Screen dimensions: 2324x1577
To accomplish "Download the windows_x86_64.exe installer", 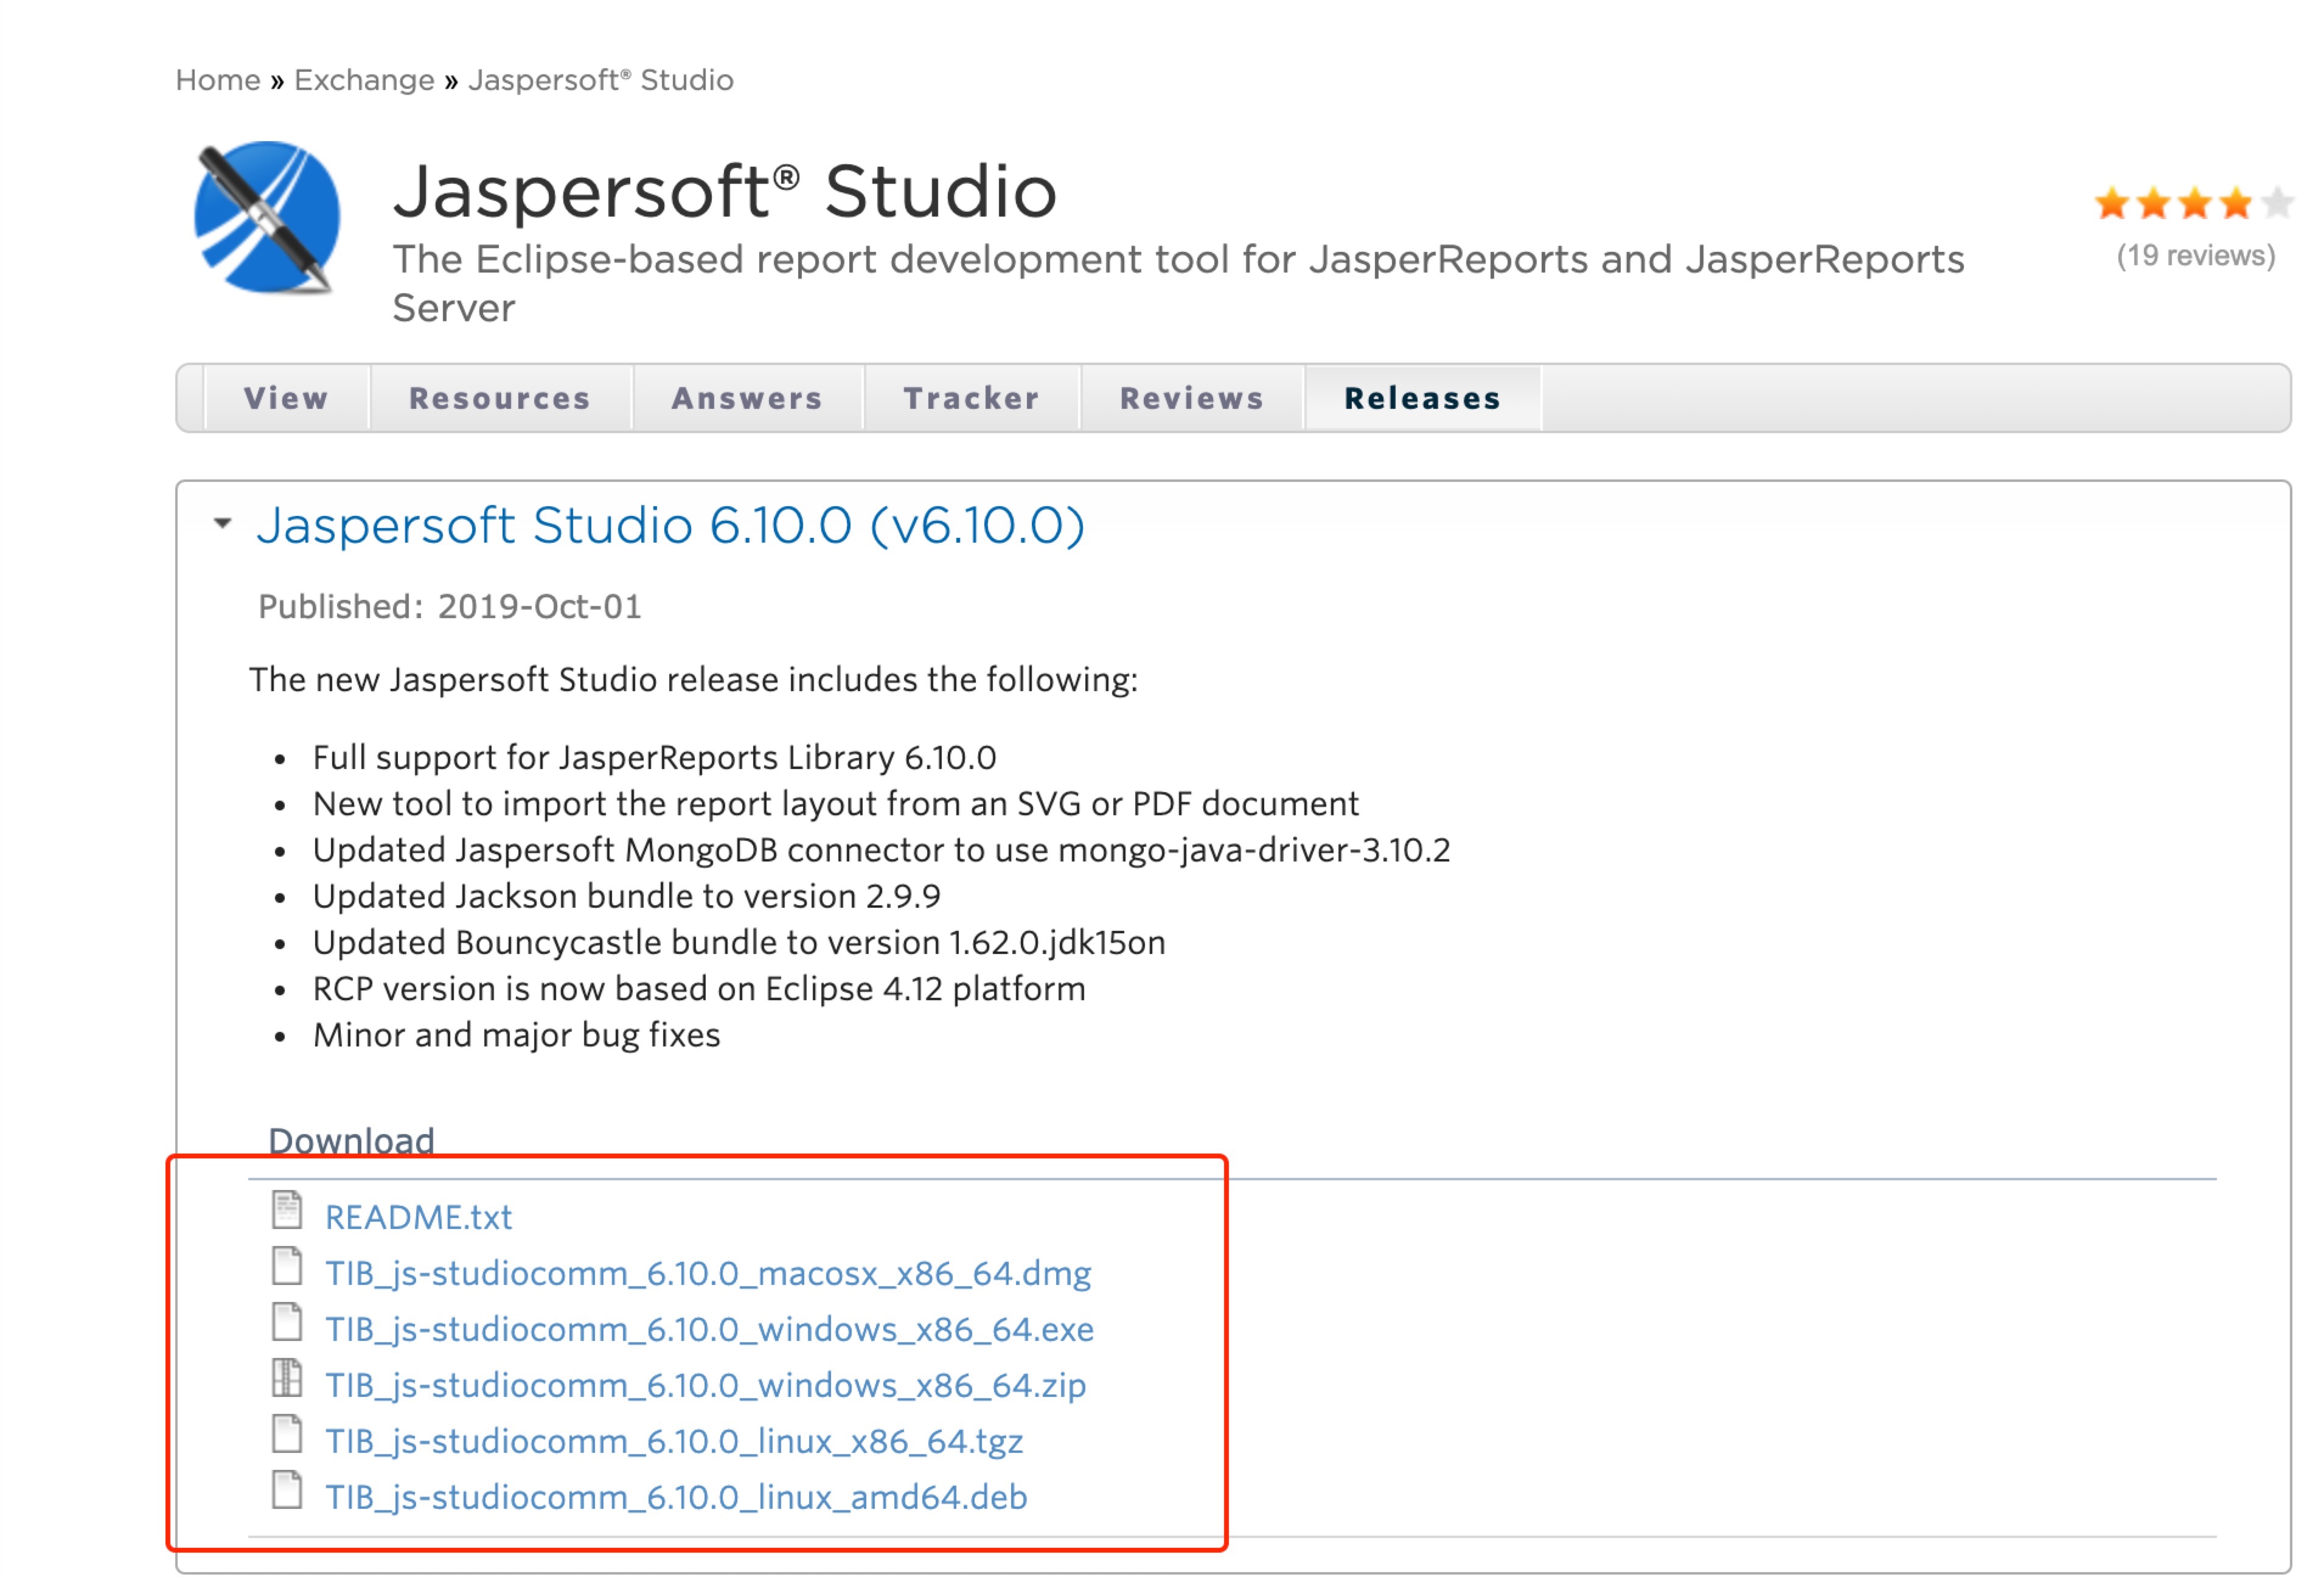I will click(709, 1329).
